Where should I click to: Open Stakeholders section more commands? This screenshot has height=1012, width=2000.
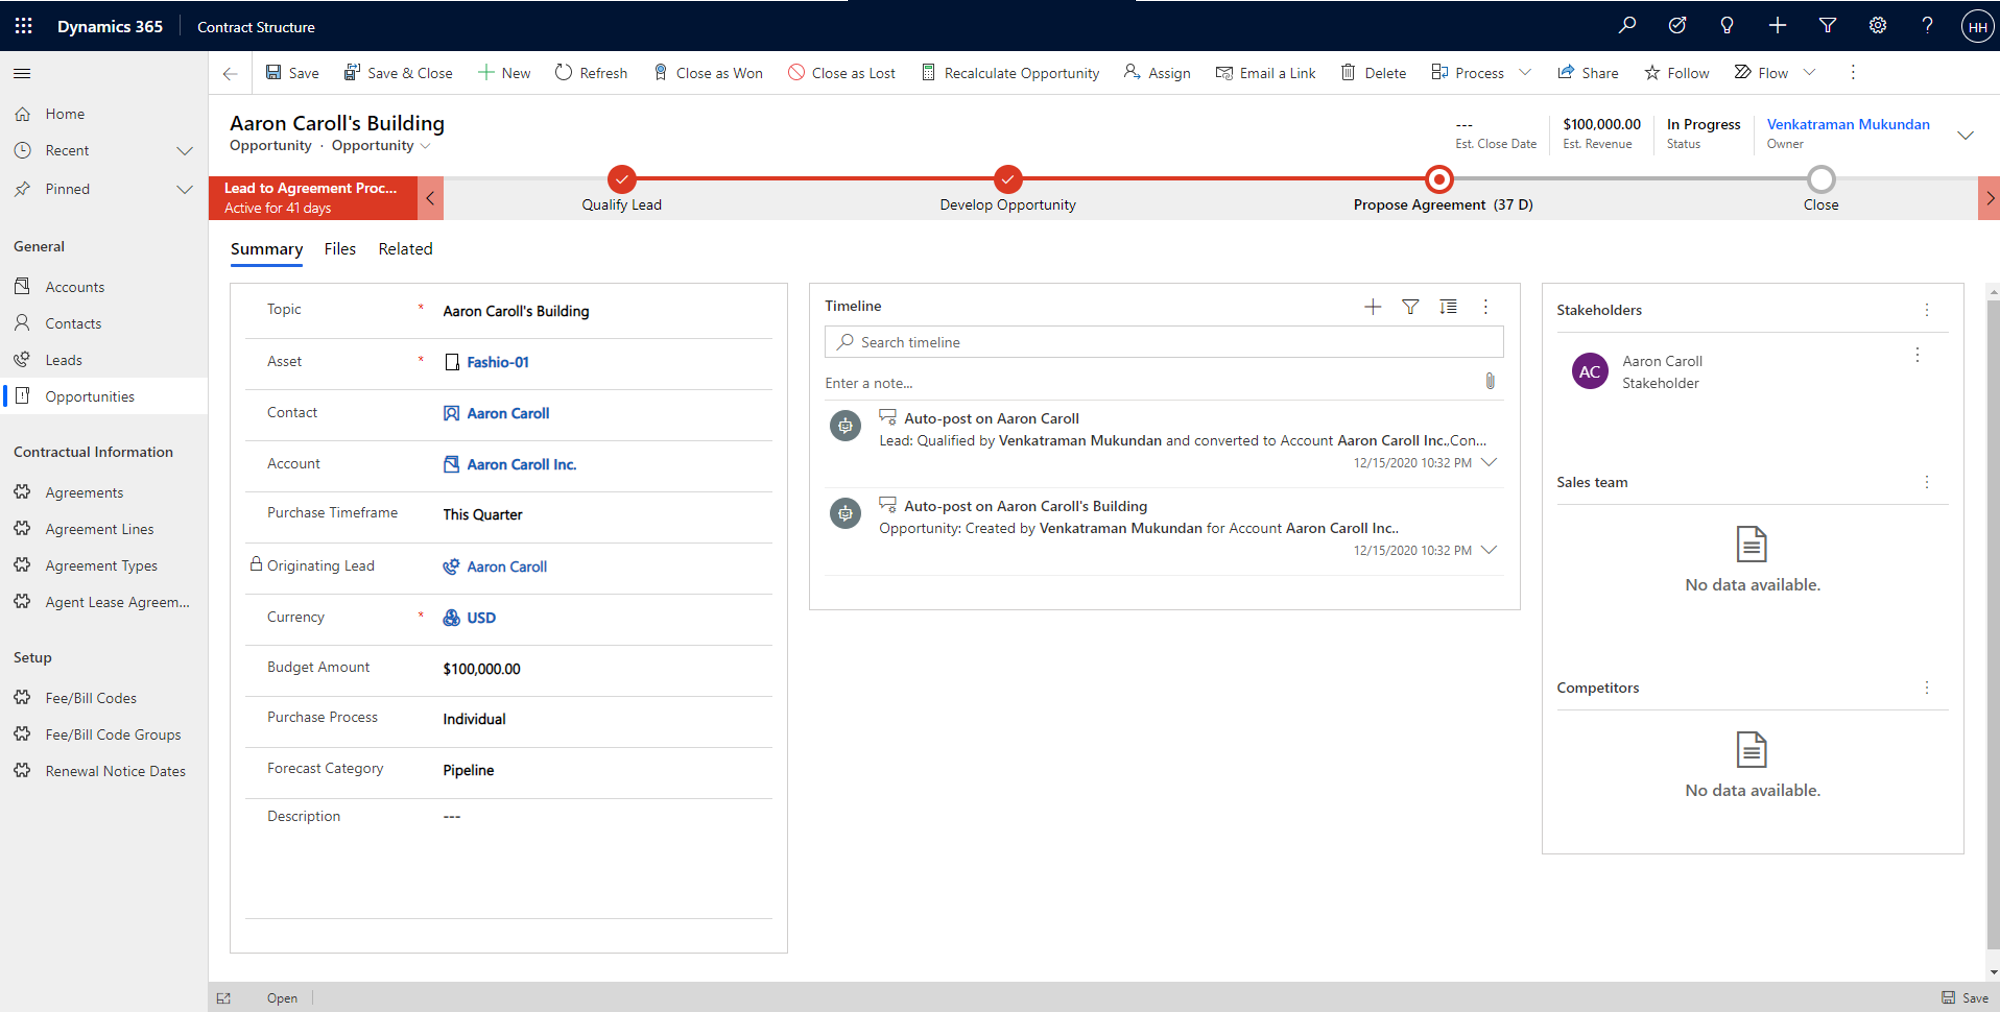1927,310
